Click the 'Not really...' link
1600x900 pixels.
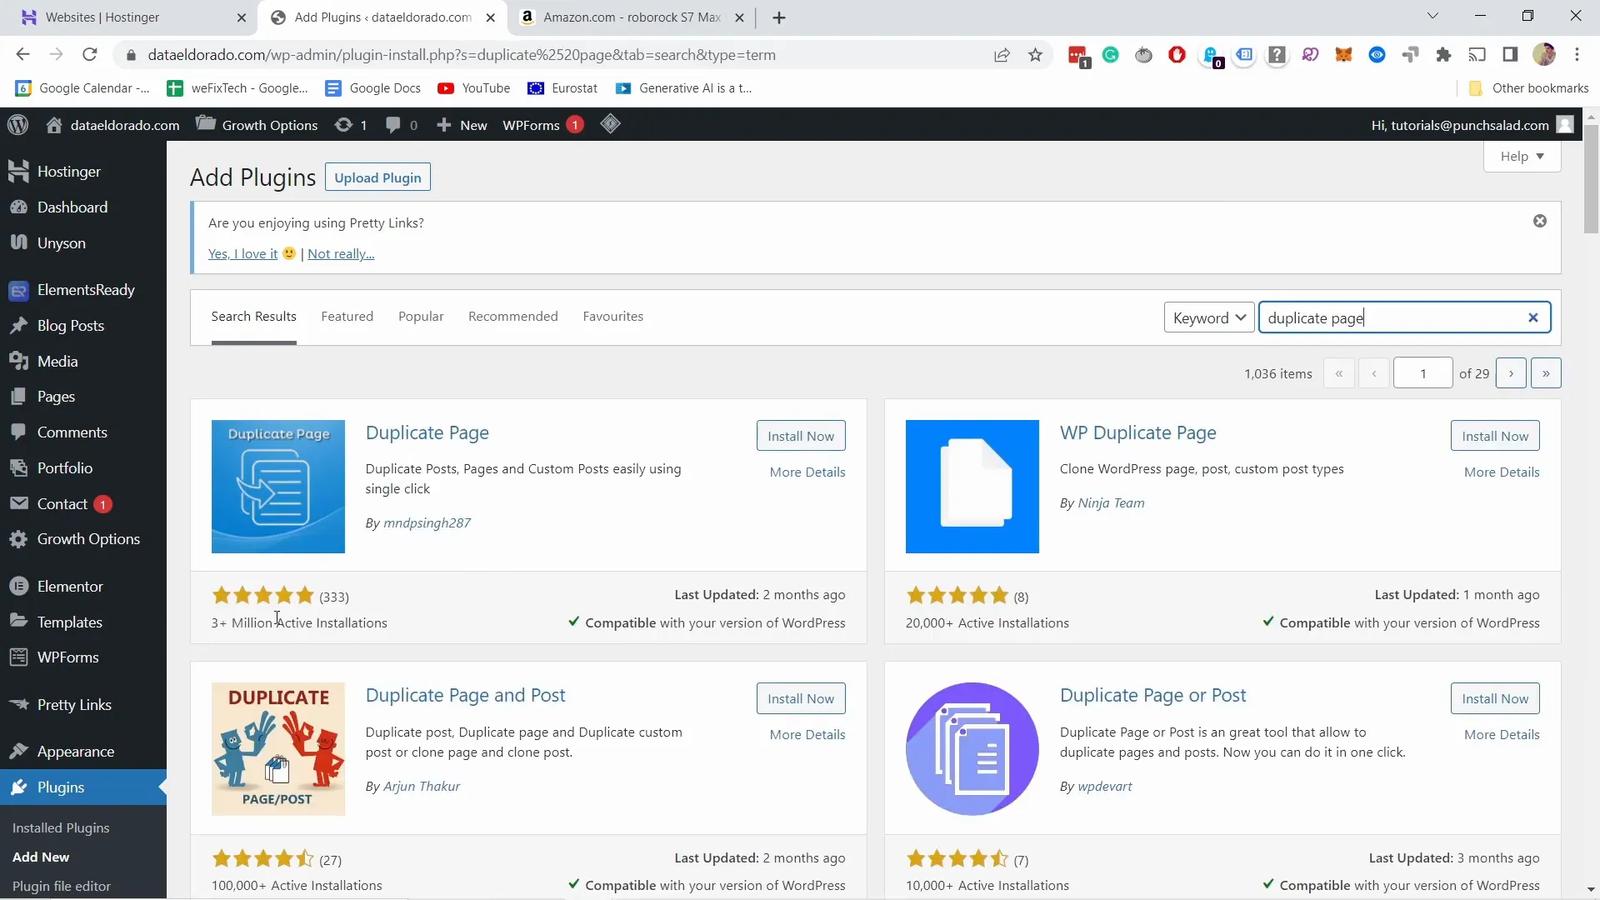pyautogui.click(x=341, y=254)
